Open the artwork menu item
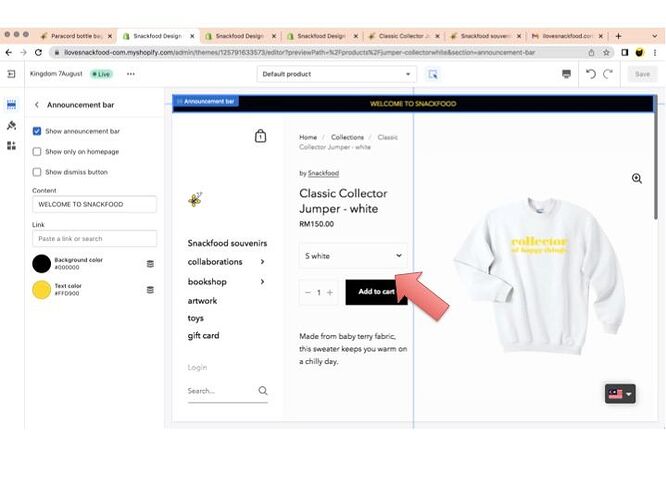 click(x=202, y=301)
